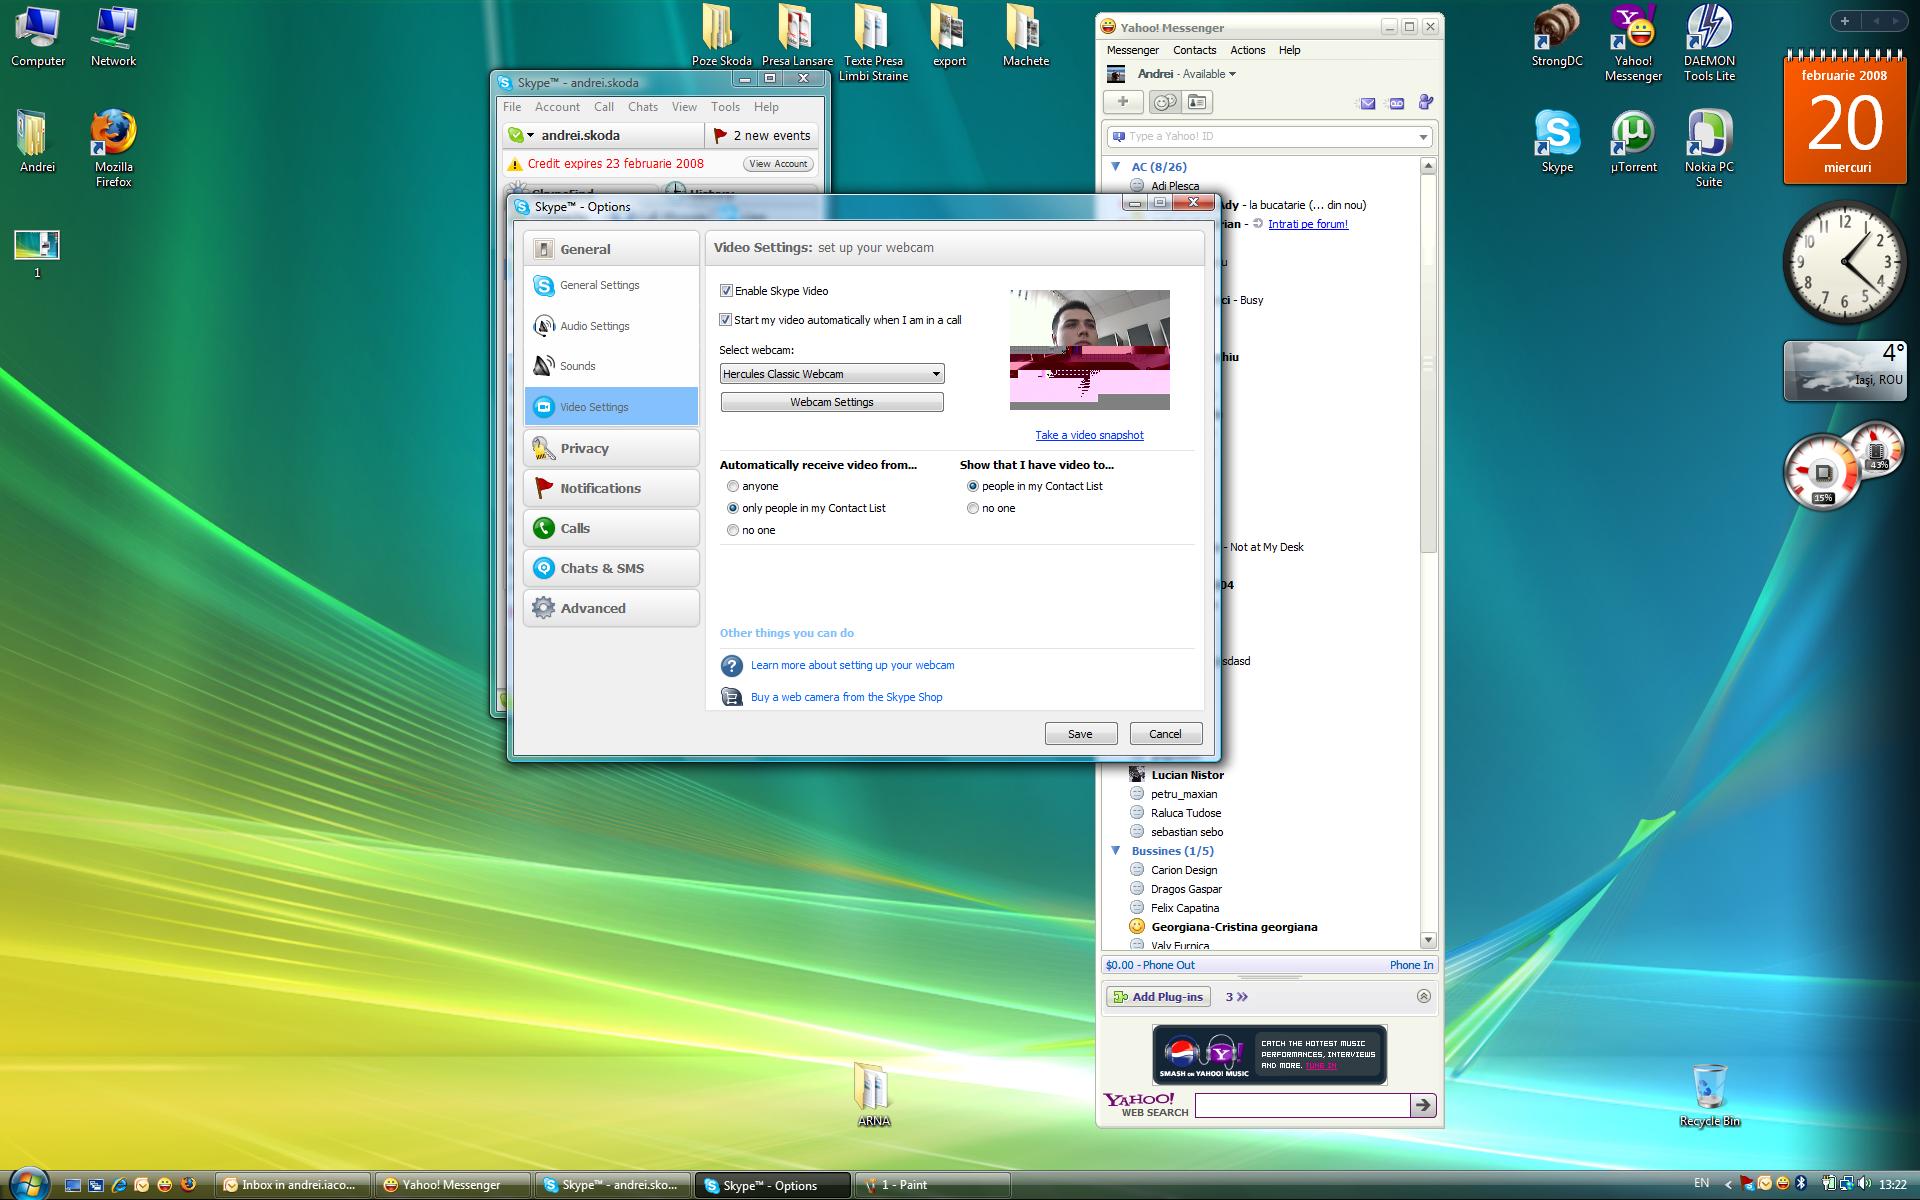Check Yahoo mail envelope icon in Messenger
The height and width of the screenshot is (1200, 1920).
pos(1367,103)
